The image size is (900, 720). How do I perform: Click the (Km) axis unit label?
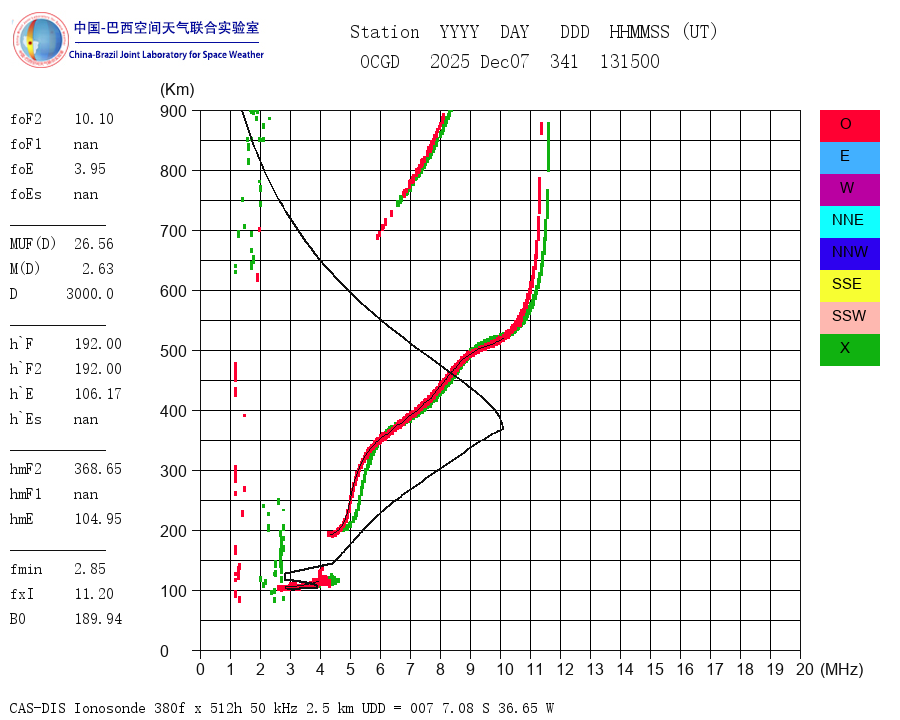click(177, 90)
